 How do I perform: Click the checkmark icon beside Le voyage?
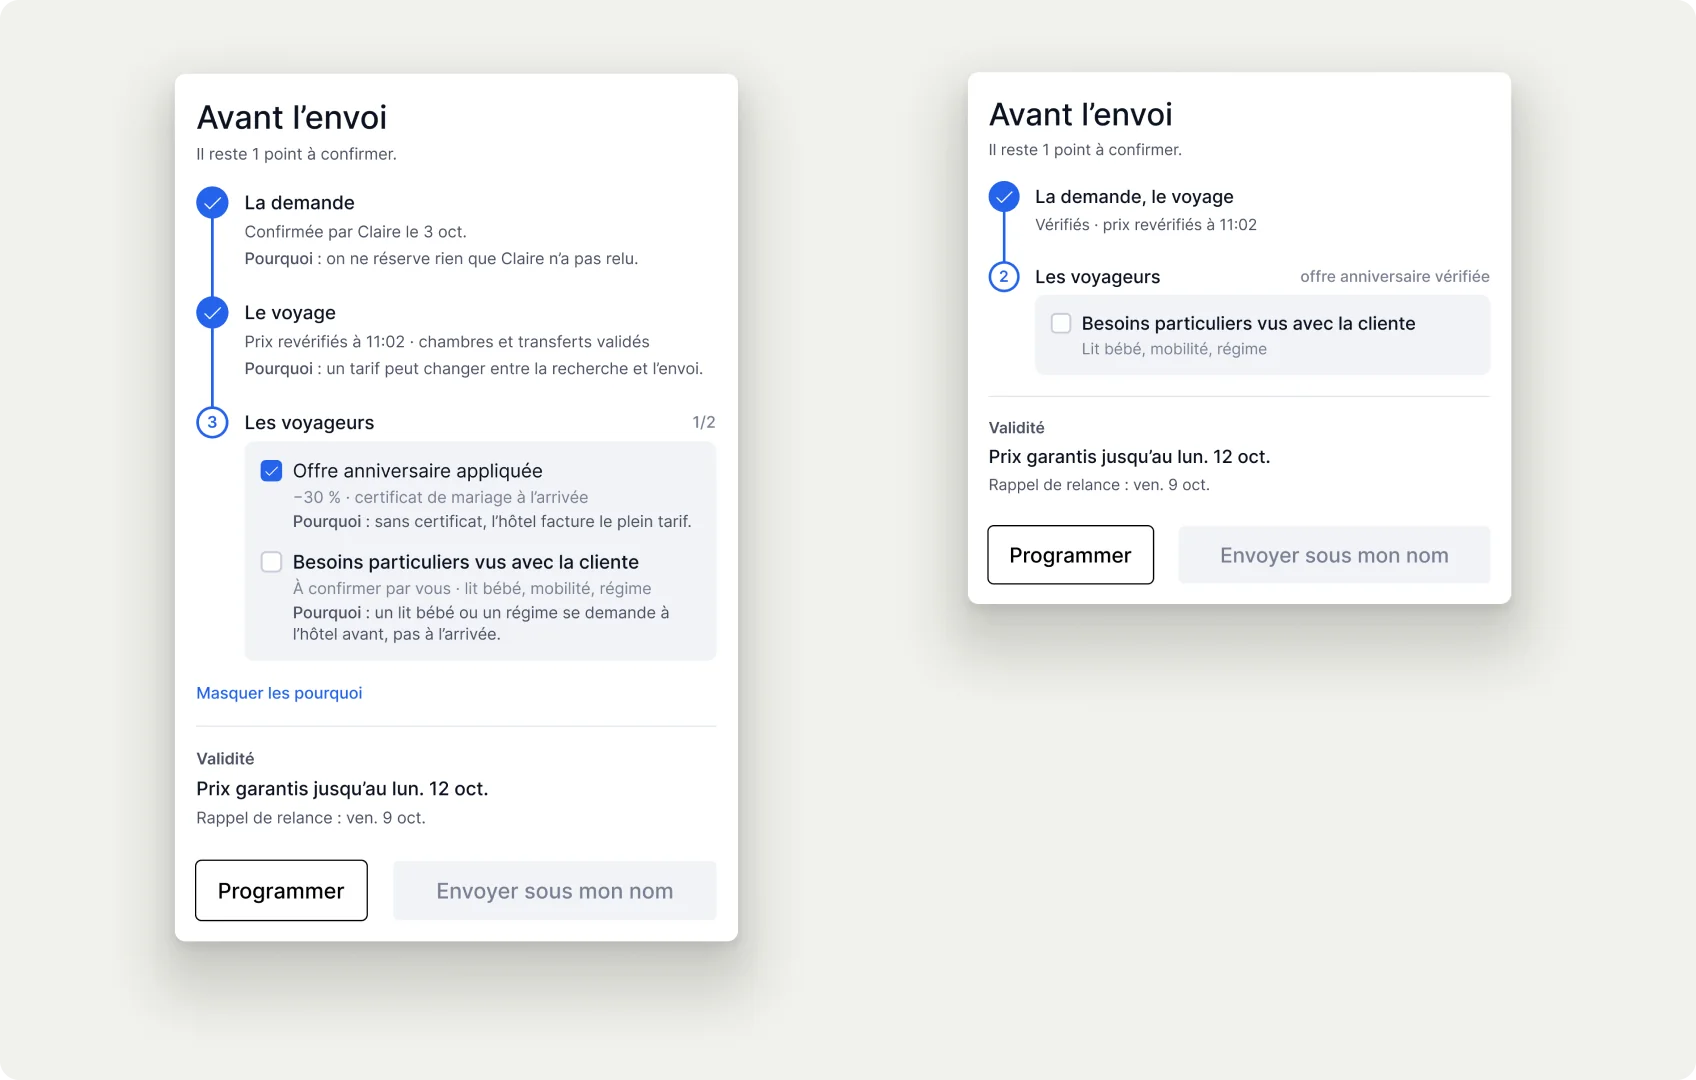point(212,313)
